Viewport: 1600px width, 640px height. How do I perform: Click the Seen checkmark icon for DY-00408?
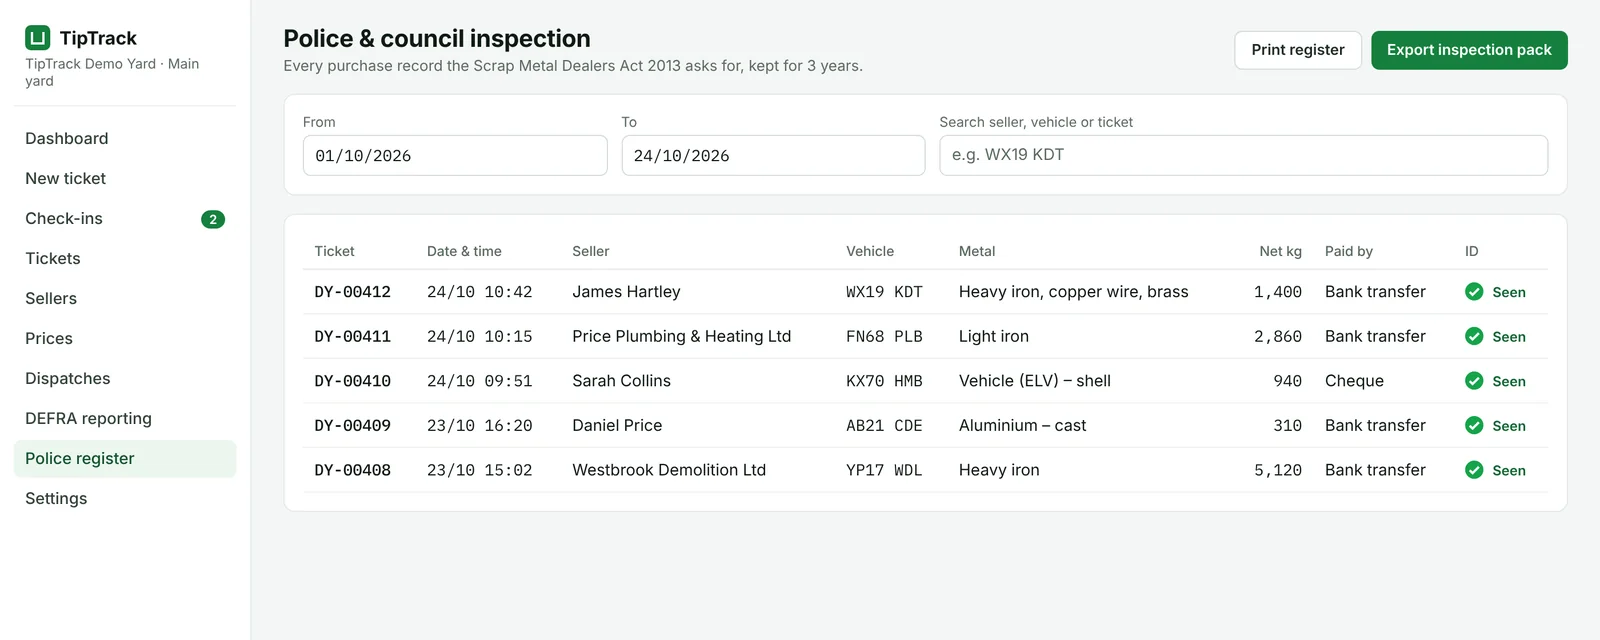1474,470
